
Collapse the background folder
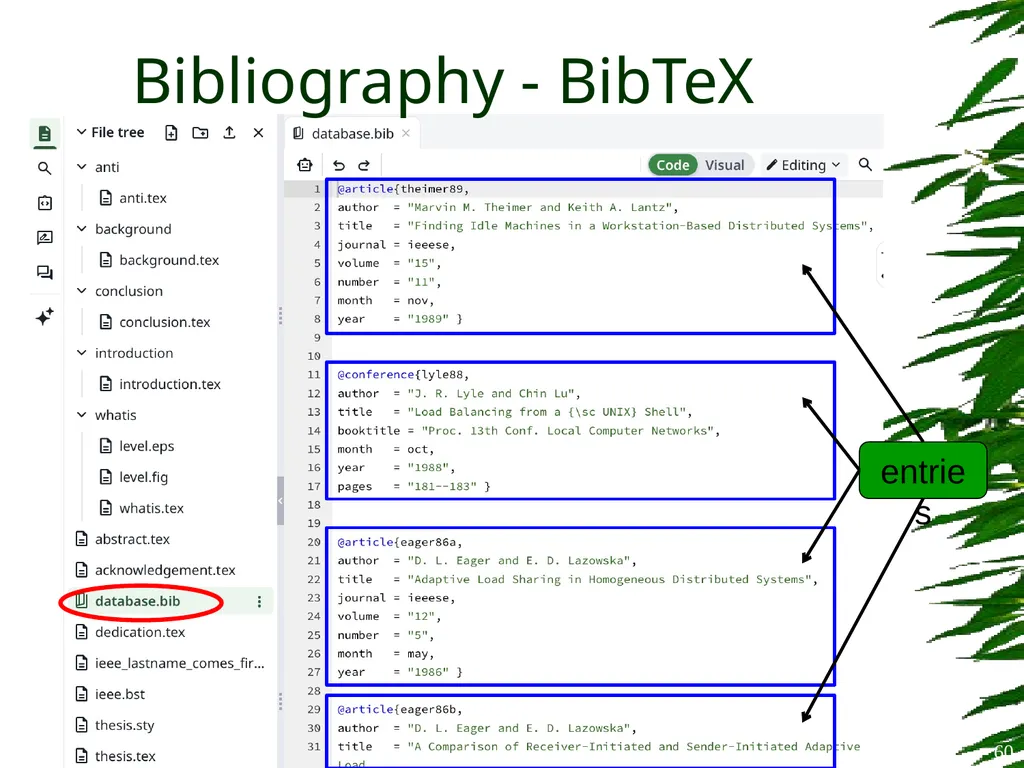pyautogui.click(x=82, y=229)
